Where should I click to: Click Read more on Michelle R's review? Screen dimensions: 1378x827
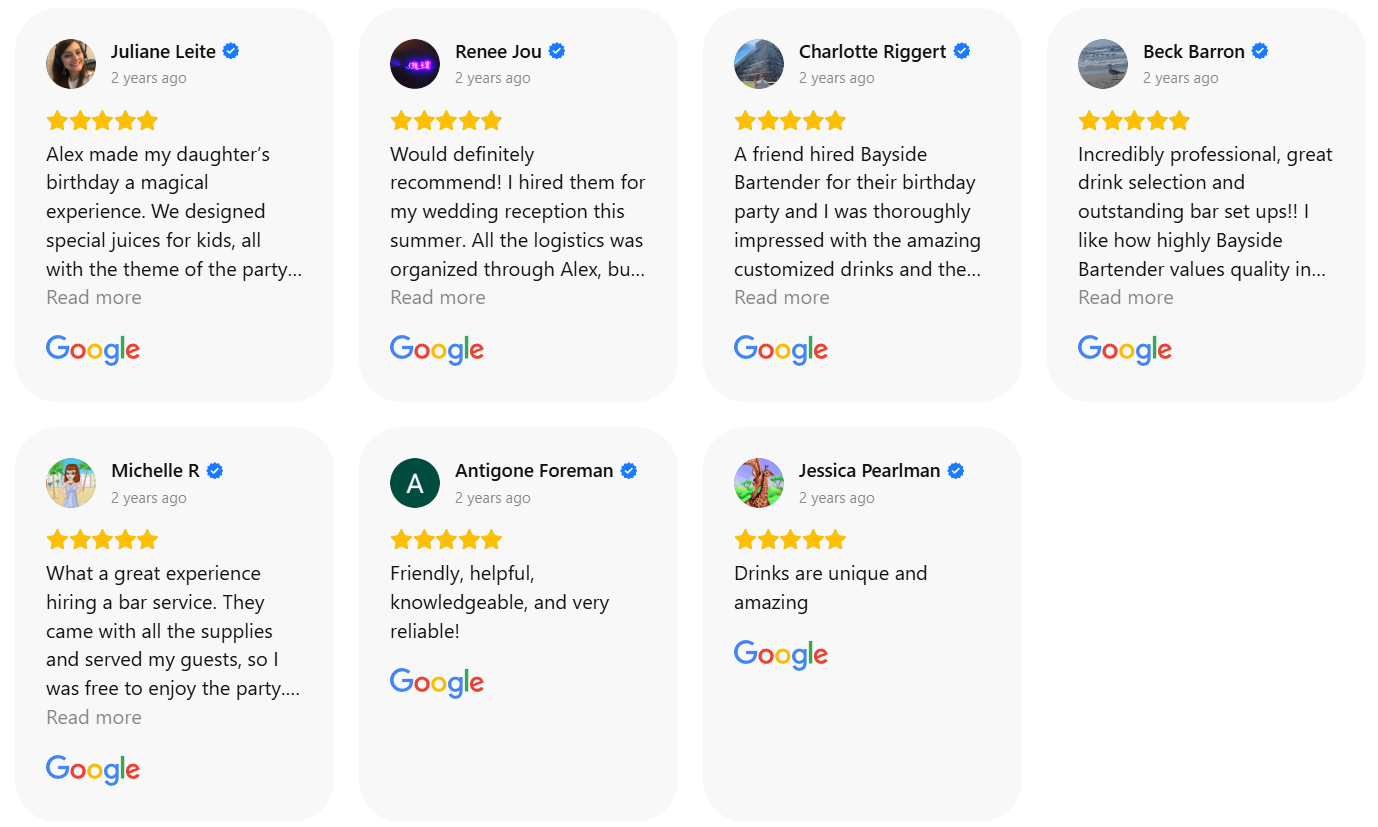coord(94,717)
